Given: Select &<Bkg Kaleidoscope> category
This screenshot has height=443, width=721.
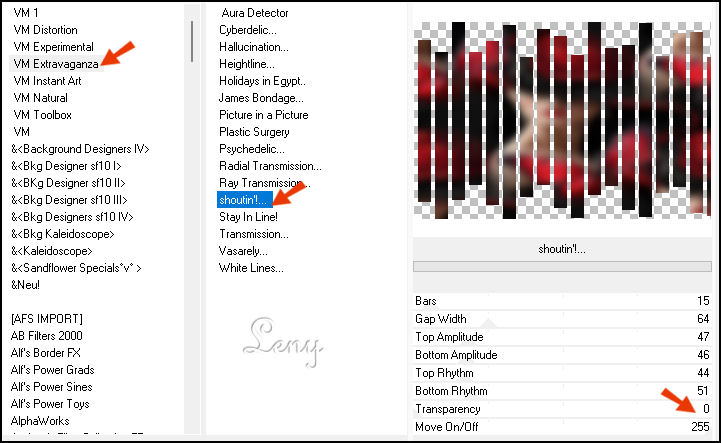Looking at the screenshot, I should pyautogui.click(x=63, y=234).
